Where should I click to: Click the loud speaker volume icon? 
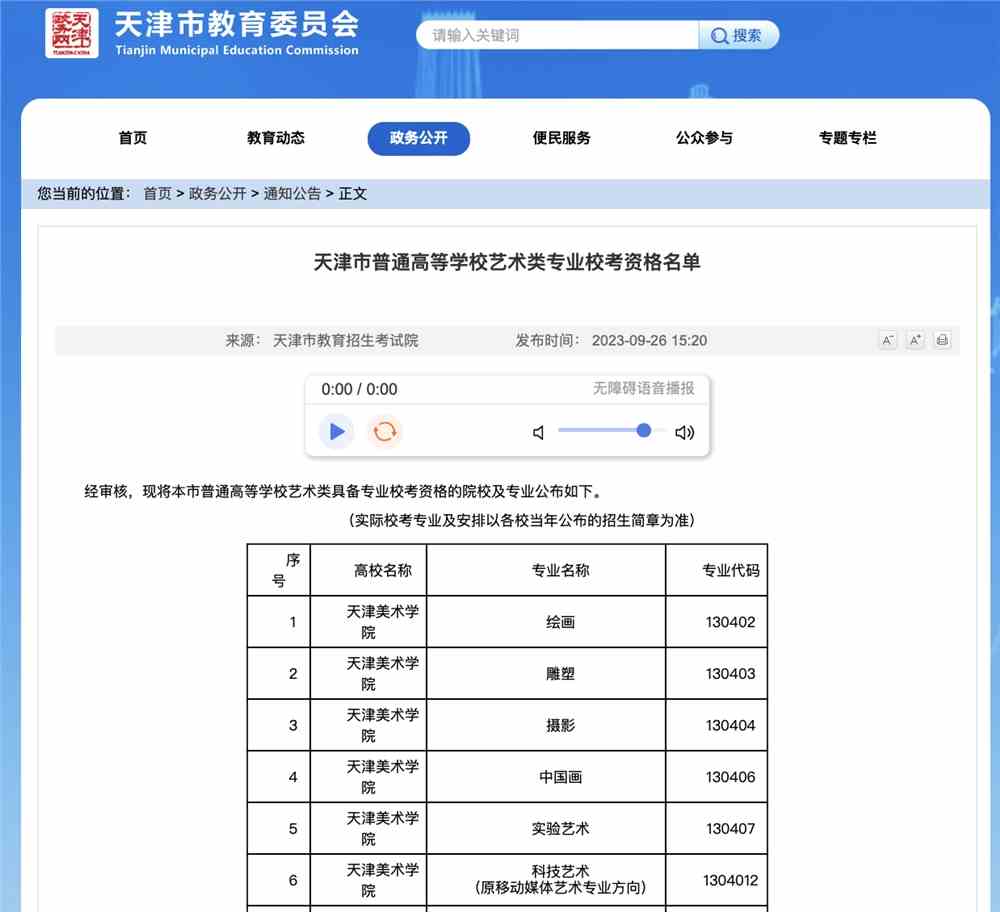click(684, 432)
